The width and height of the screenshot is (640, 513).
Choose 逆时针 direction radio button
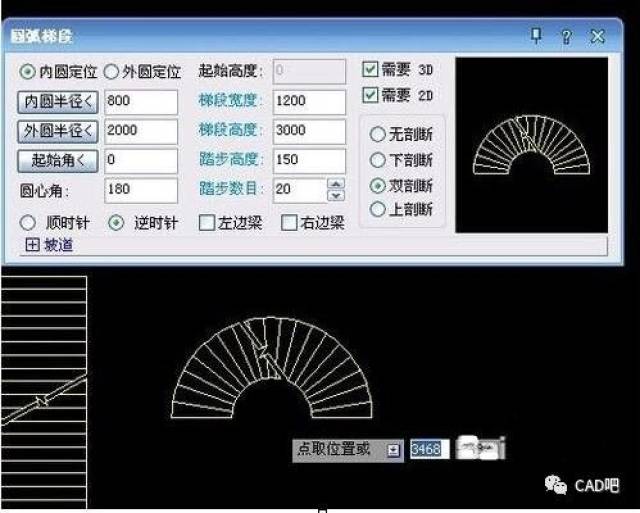[x=116, y=223]
